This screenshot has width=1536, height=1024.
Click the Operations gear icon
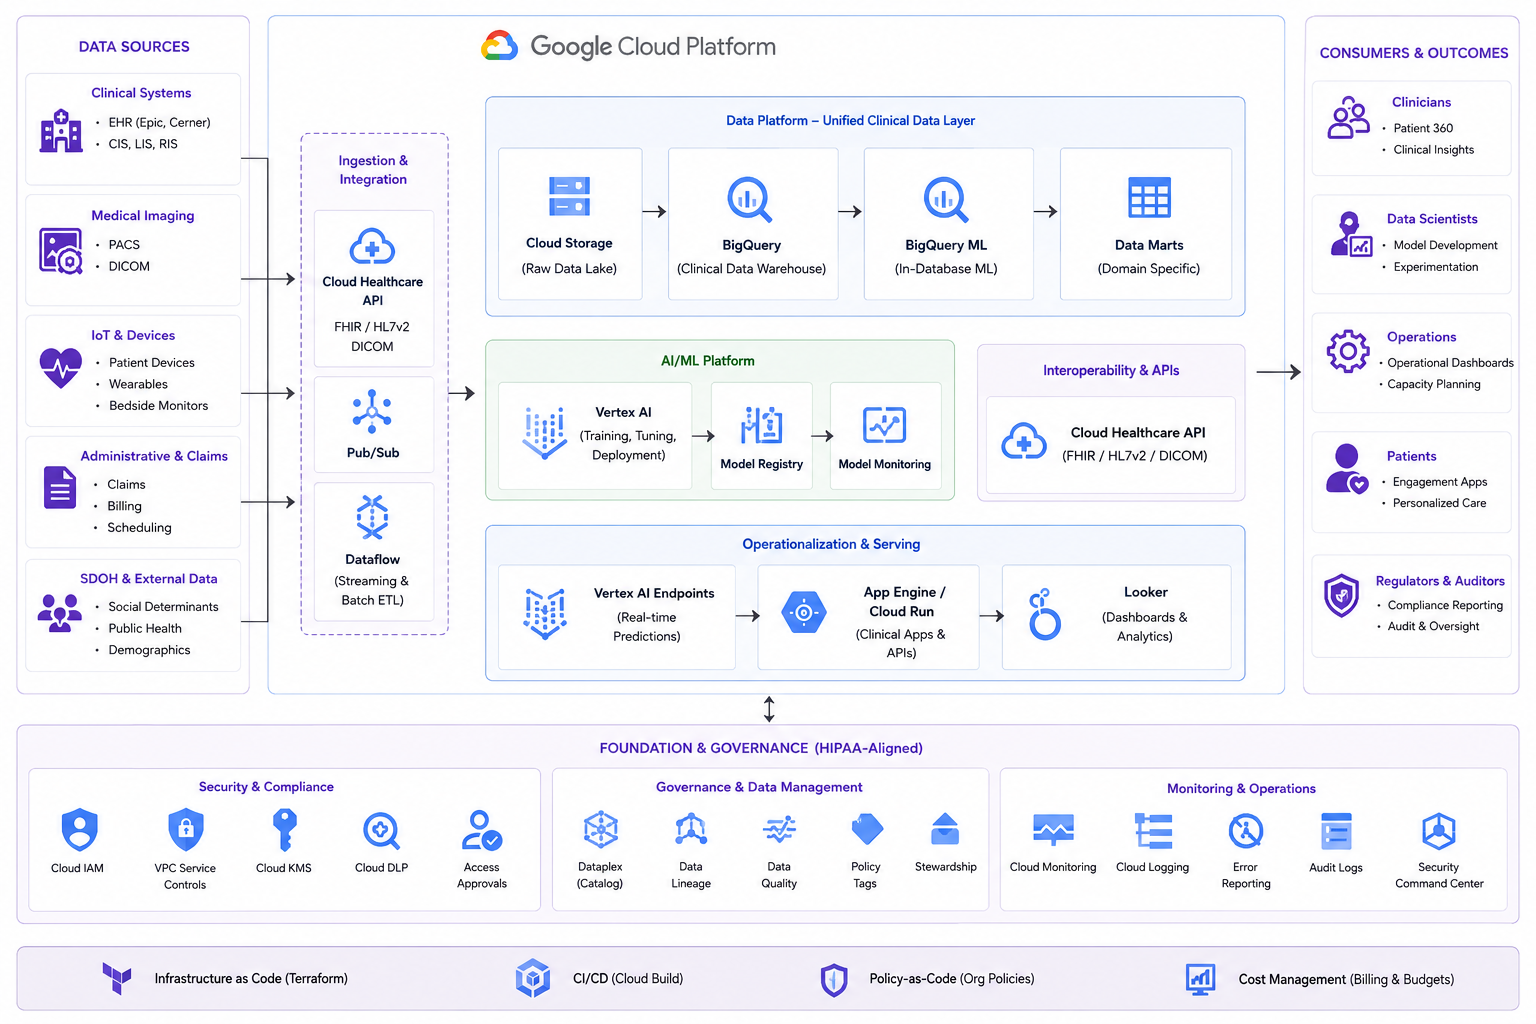pos(1348,351)
